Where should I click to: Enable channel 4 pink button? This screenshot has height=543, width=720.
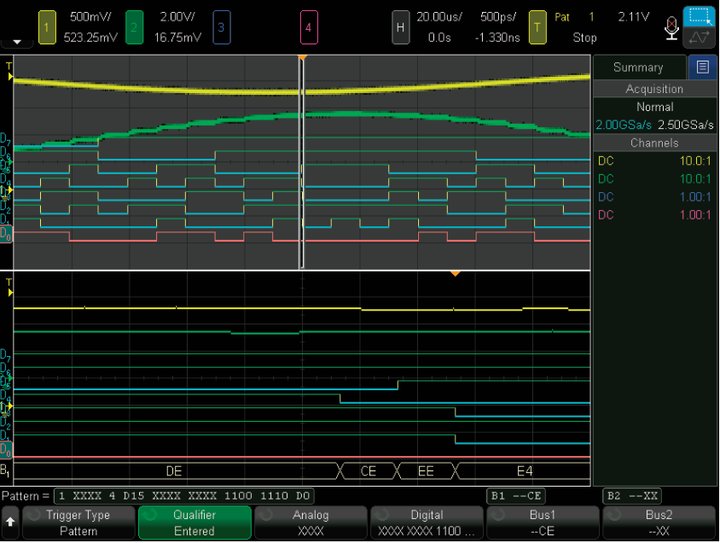tap(309, 28)
